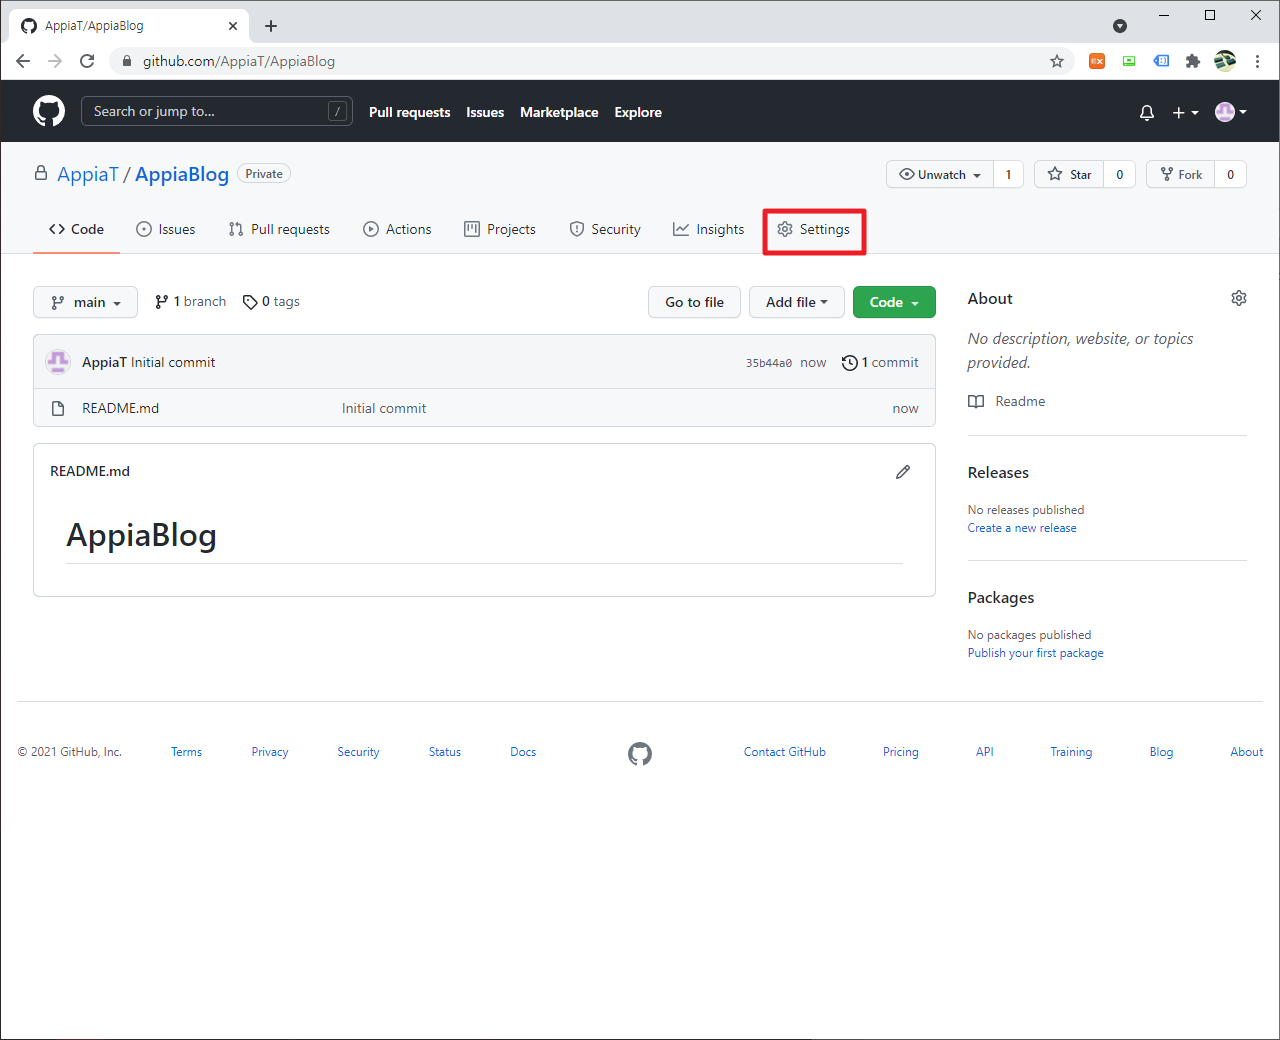The width and height of the screenshot is (1280, 1040).
Task: View site info via the address bar lock icon
Action: [127, 61]
